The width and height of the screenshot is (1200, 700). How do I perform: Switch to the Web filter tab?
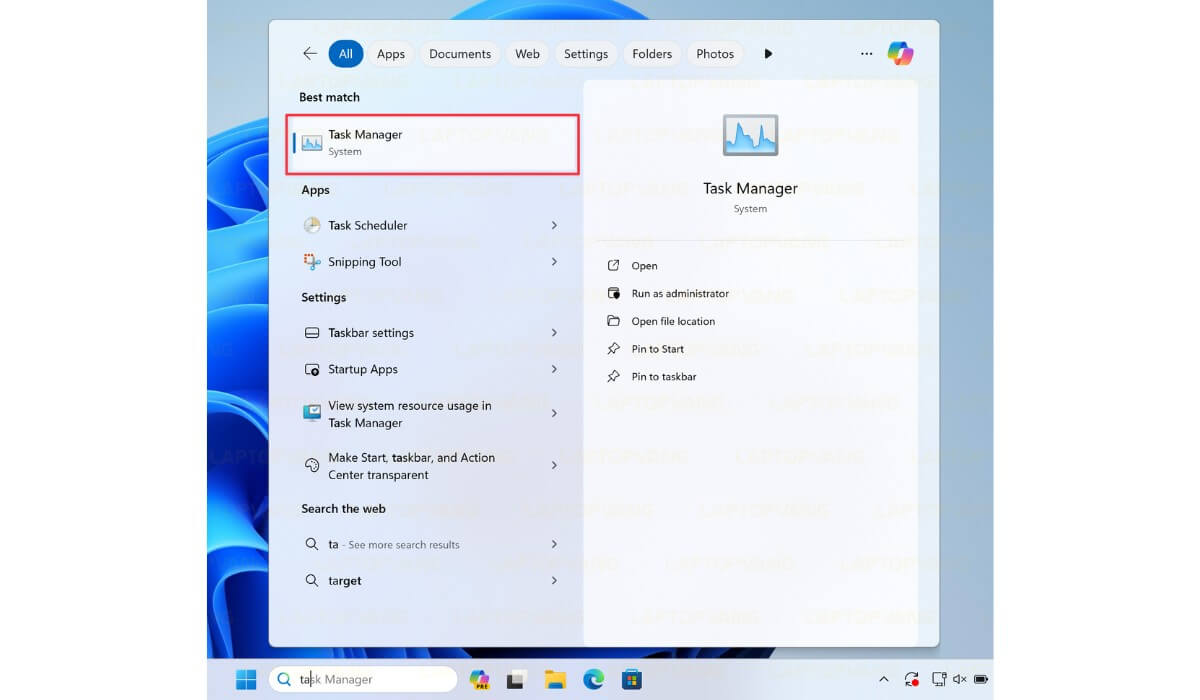coord(528,54)
